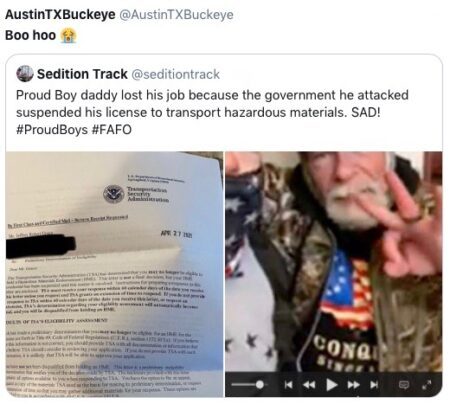Viewport: 450px width, 404px height.
Task: Skip to the beginning of the video
Action: pyautogui.click(x=289, y=385)
